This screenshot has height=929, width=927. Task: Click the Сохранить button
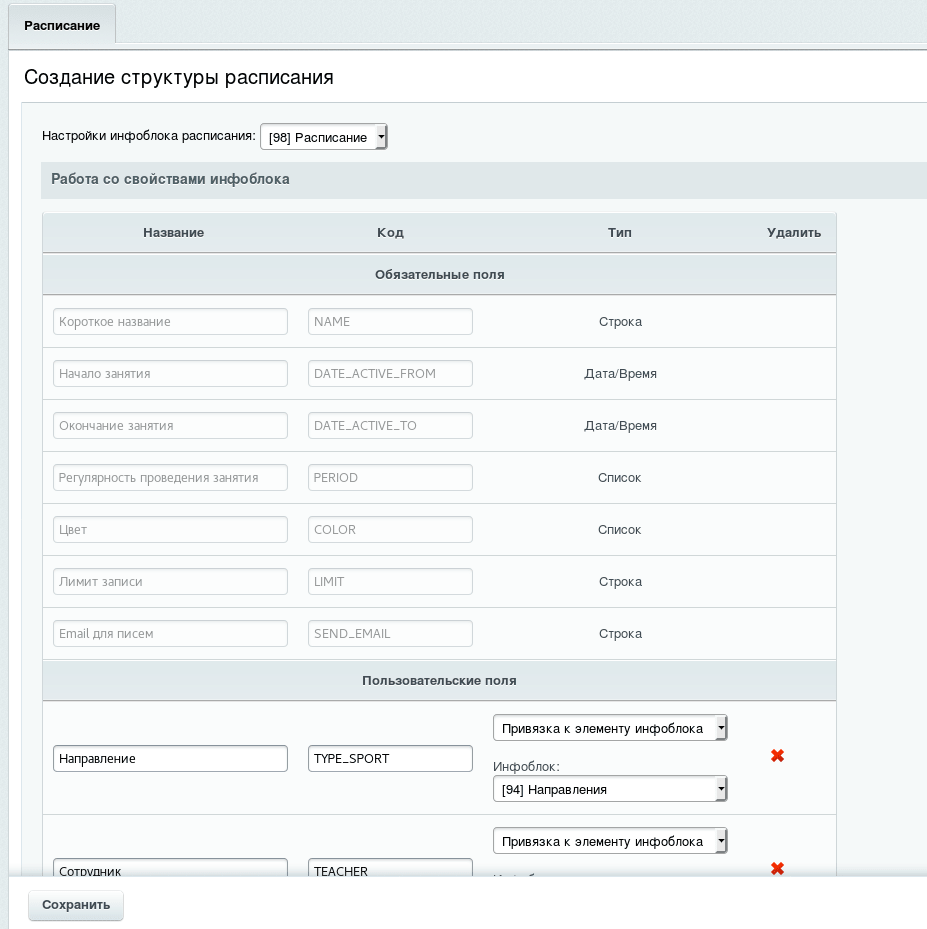76,905
